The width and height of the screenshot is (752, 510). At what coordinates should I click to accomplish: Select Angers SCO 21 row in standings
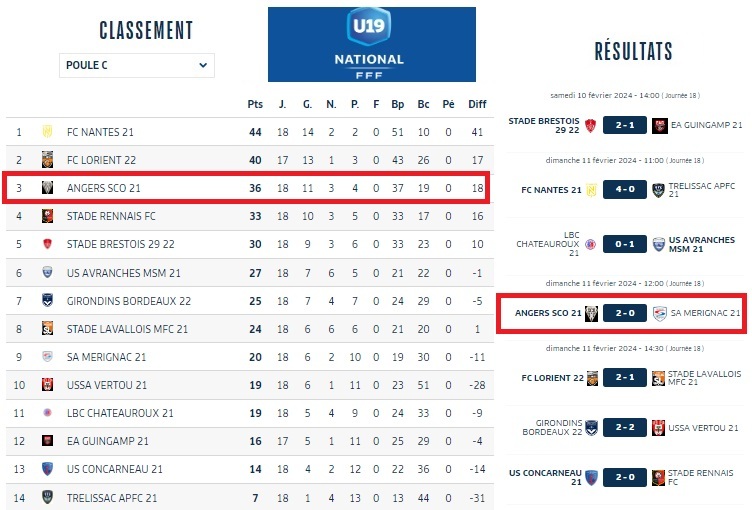click(x=103, y=187)
